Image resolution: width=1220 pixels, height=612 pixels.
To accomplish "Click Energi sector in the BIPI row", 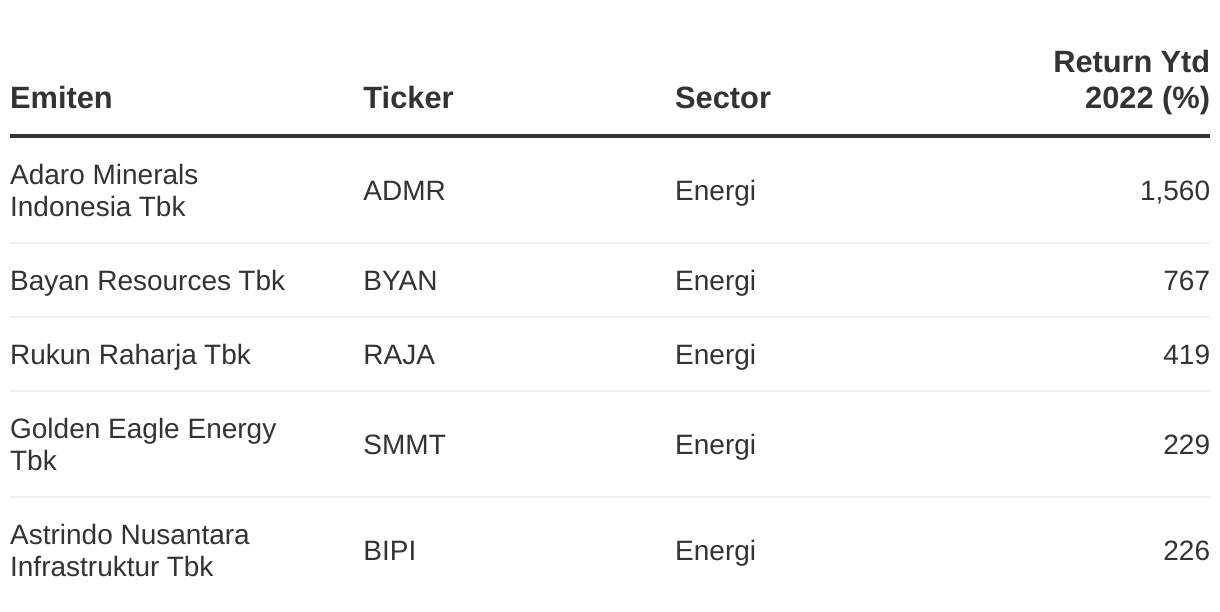I will pos(715,552).
